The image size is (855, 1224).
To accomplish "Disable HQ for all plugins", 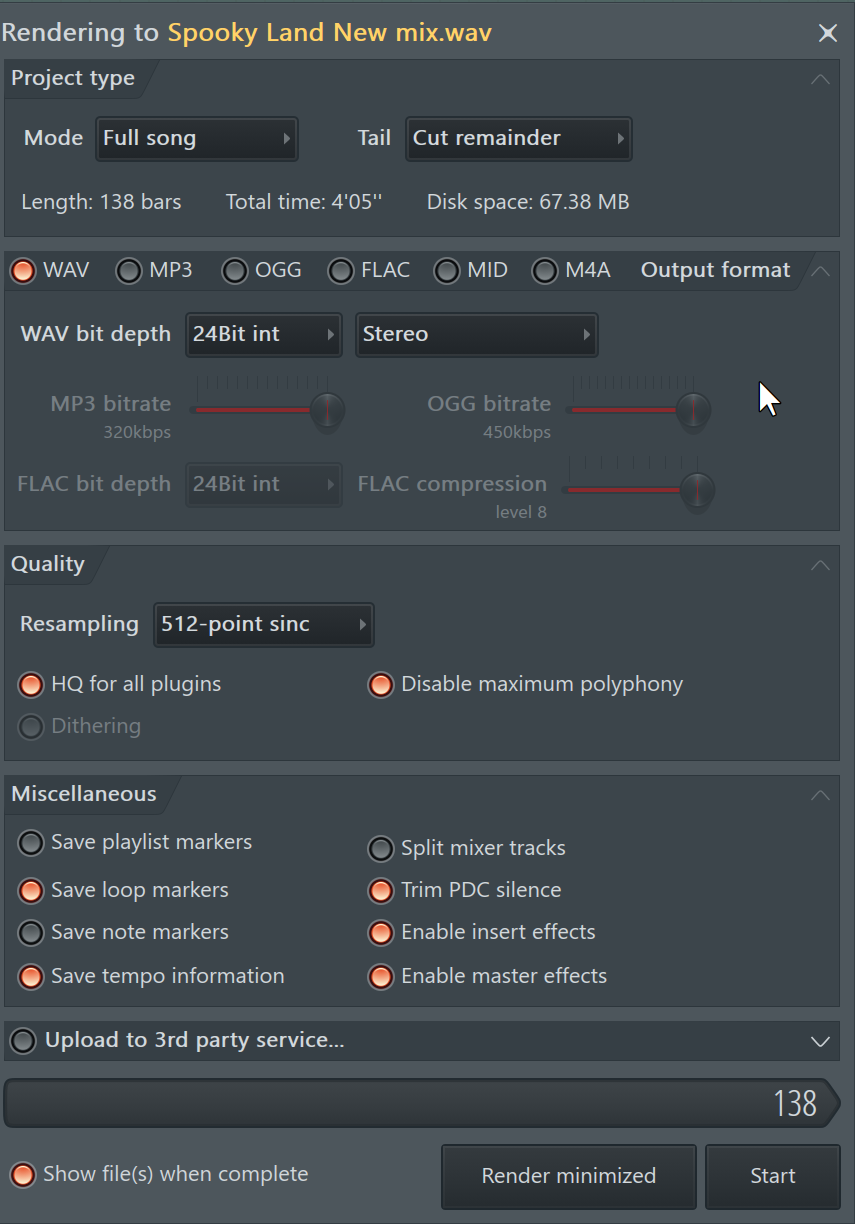I will click(x=32, y=685).
